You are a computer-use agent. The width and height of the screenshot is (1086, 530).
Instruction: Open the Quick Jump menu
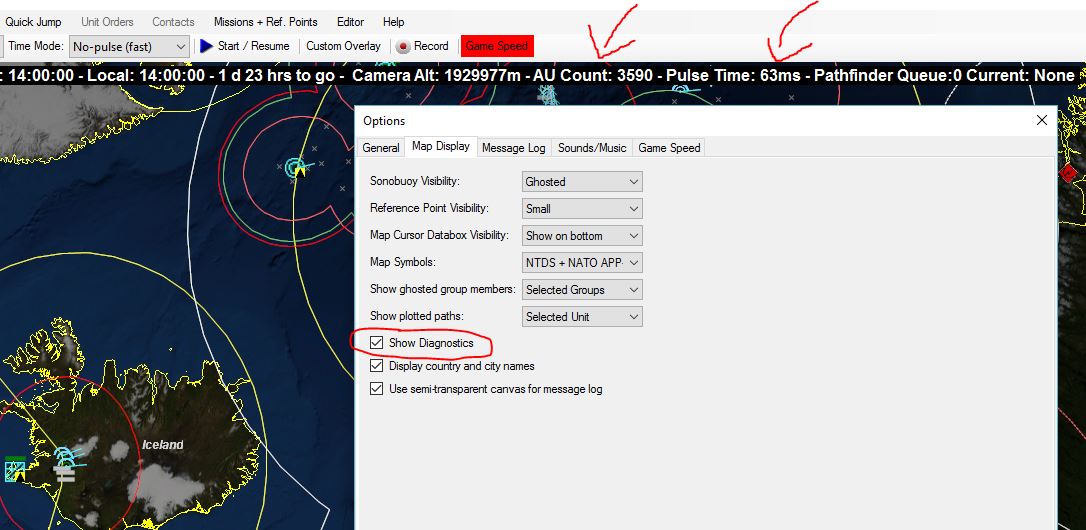(33, 22)
